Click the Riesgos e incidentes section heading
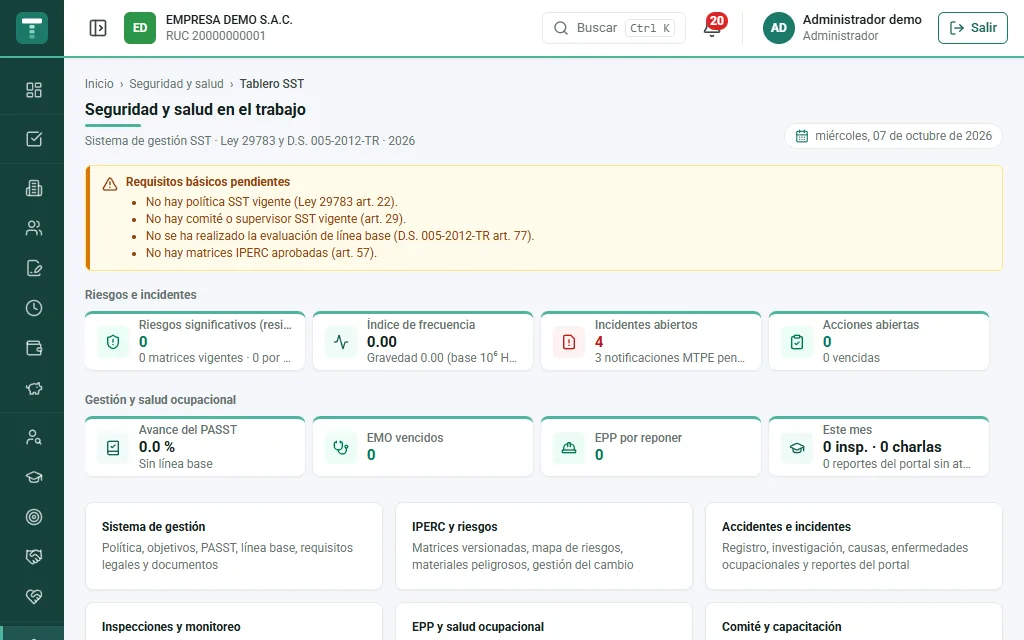Screen dimensions: 1024x640 pos(140,295)
